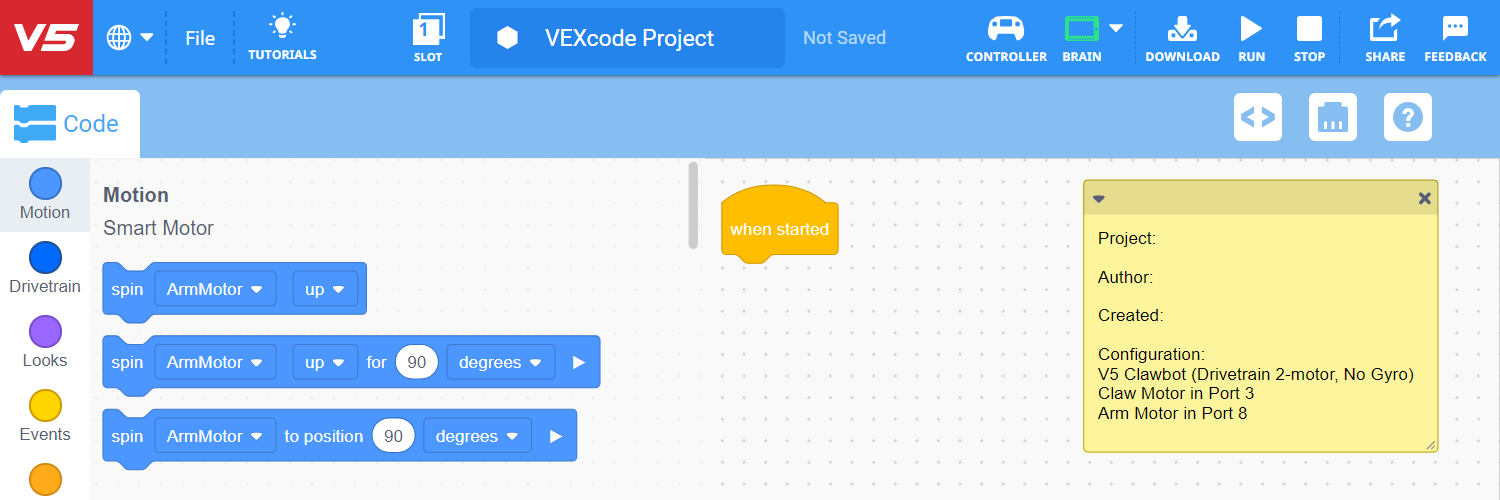Select the Drivetrain category circle
This screenshot has height=500, width=1500.
tap(45, 258)
